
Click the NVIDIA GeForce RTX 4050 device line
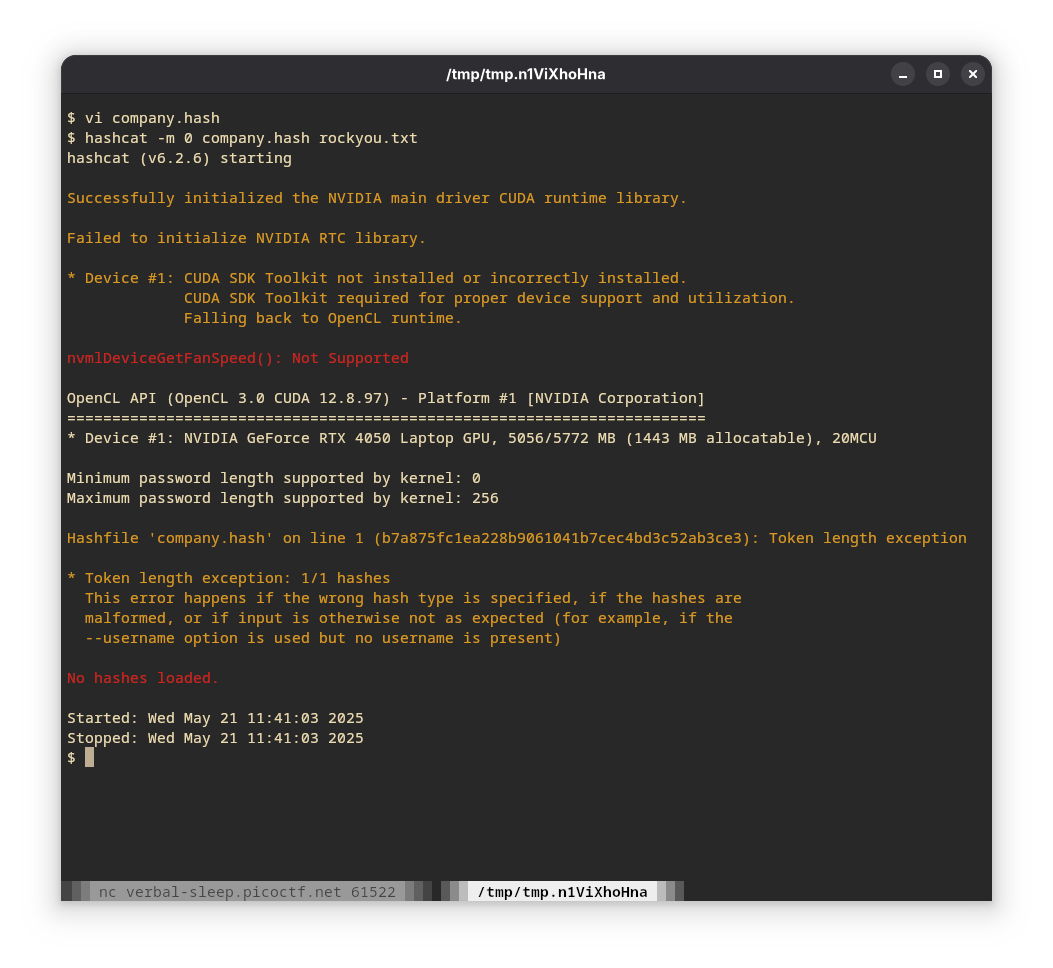tap(471, 438)
